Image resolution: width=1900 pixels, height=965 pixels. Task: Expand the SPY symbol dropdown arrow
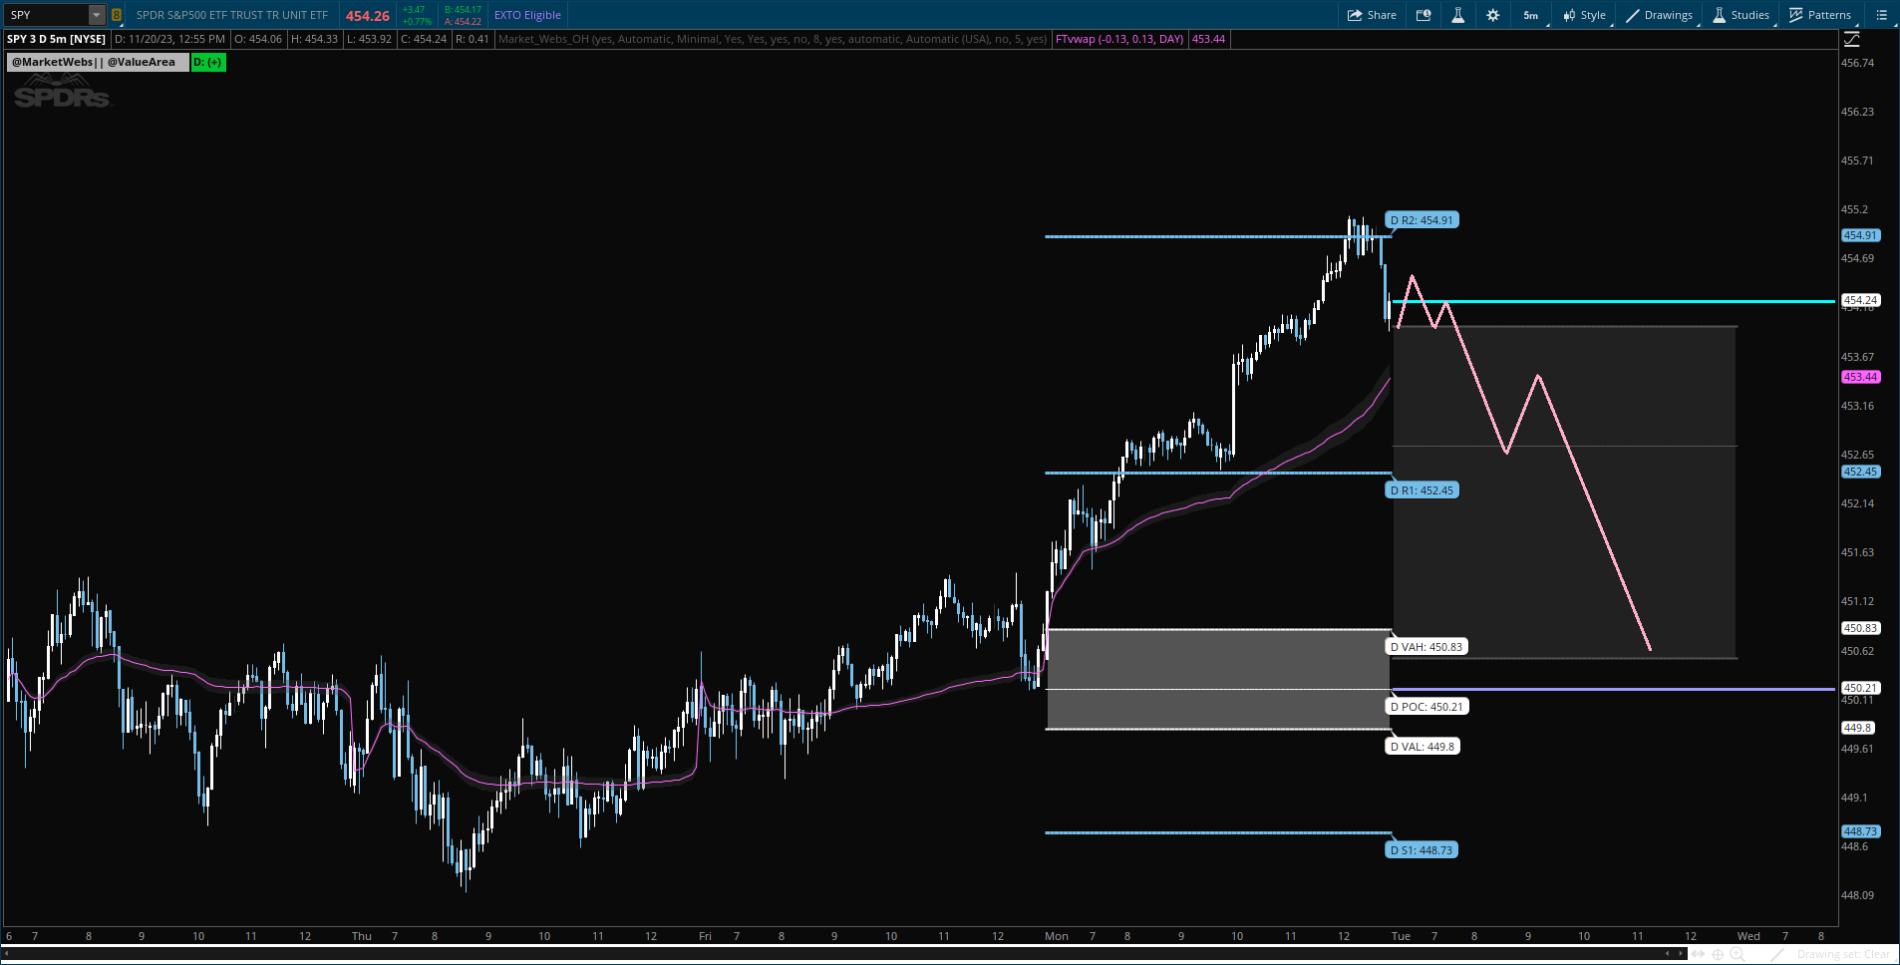click(96, 15)
